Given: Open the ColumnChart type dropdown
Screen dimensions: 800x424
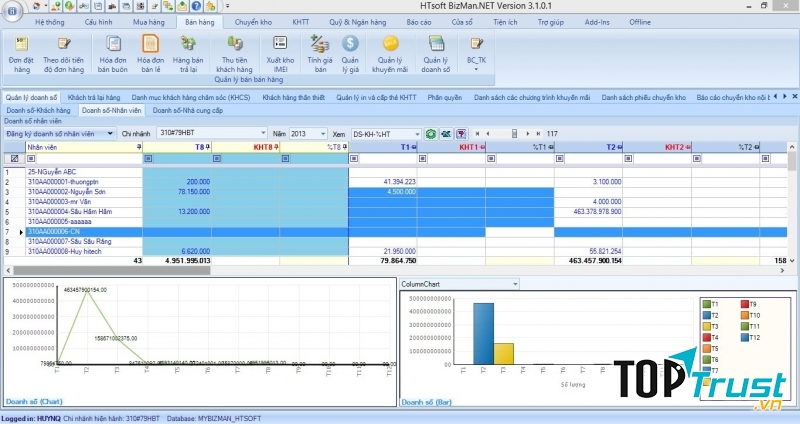Looking at the screenshot, I should tap(515, 284).
